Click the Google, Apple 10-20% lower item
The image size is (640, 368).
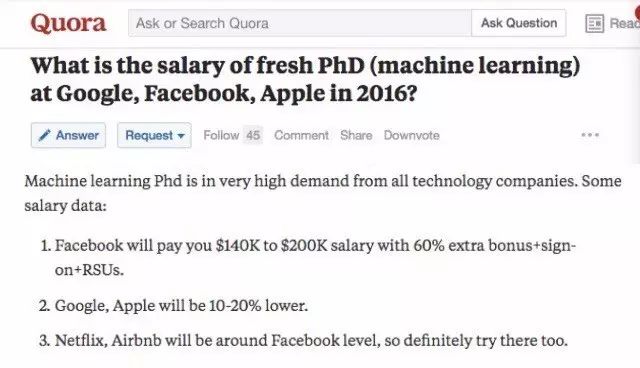point(173,305)
